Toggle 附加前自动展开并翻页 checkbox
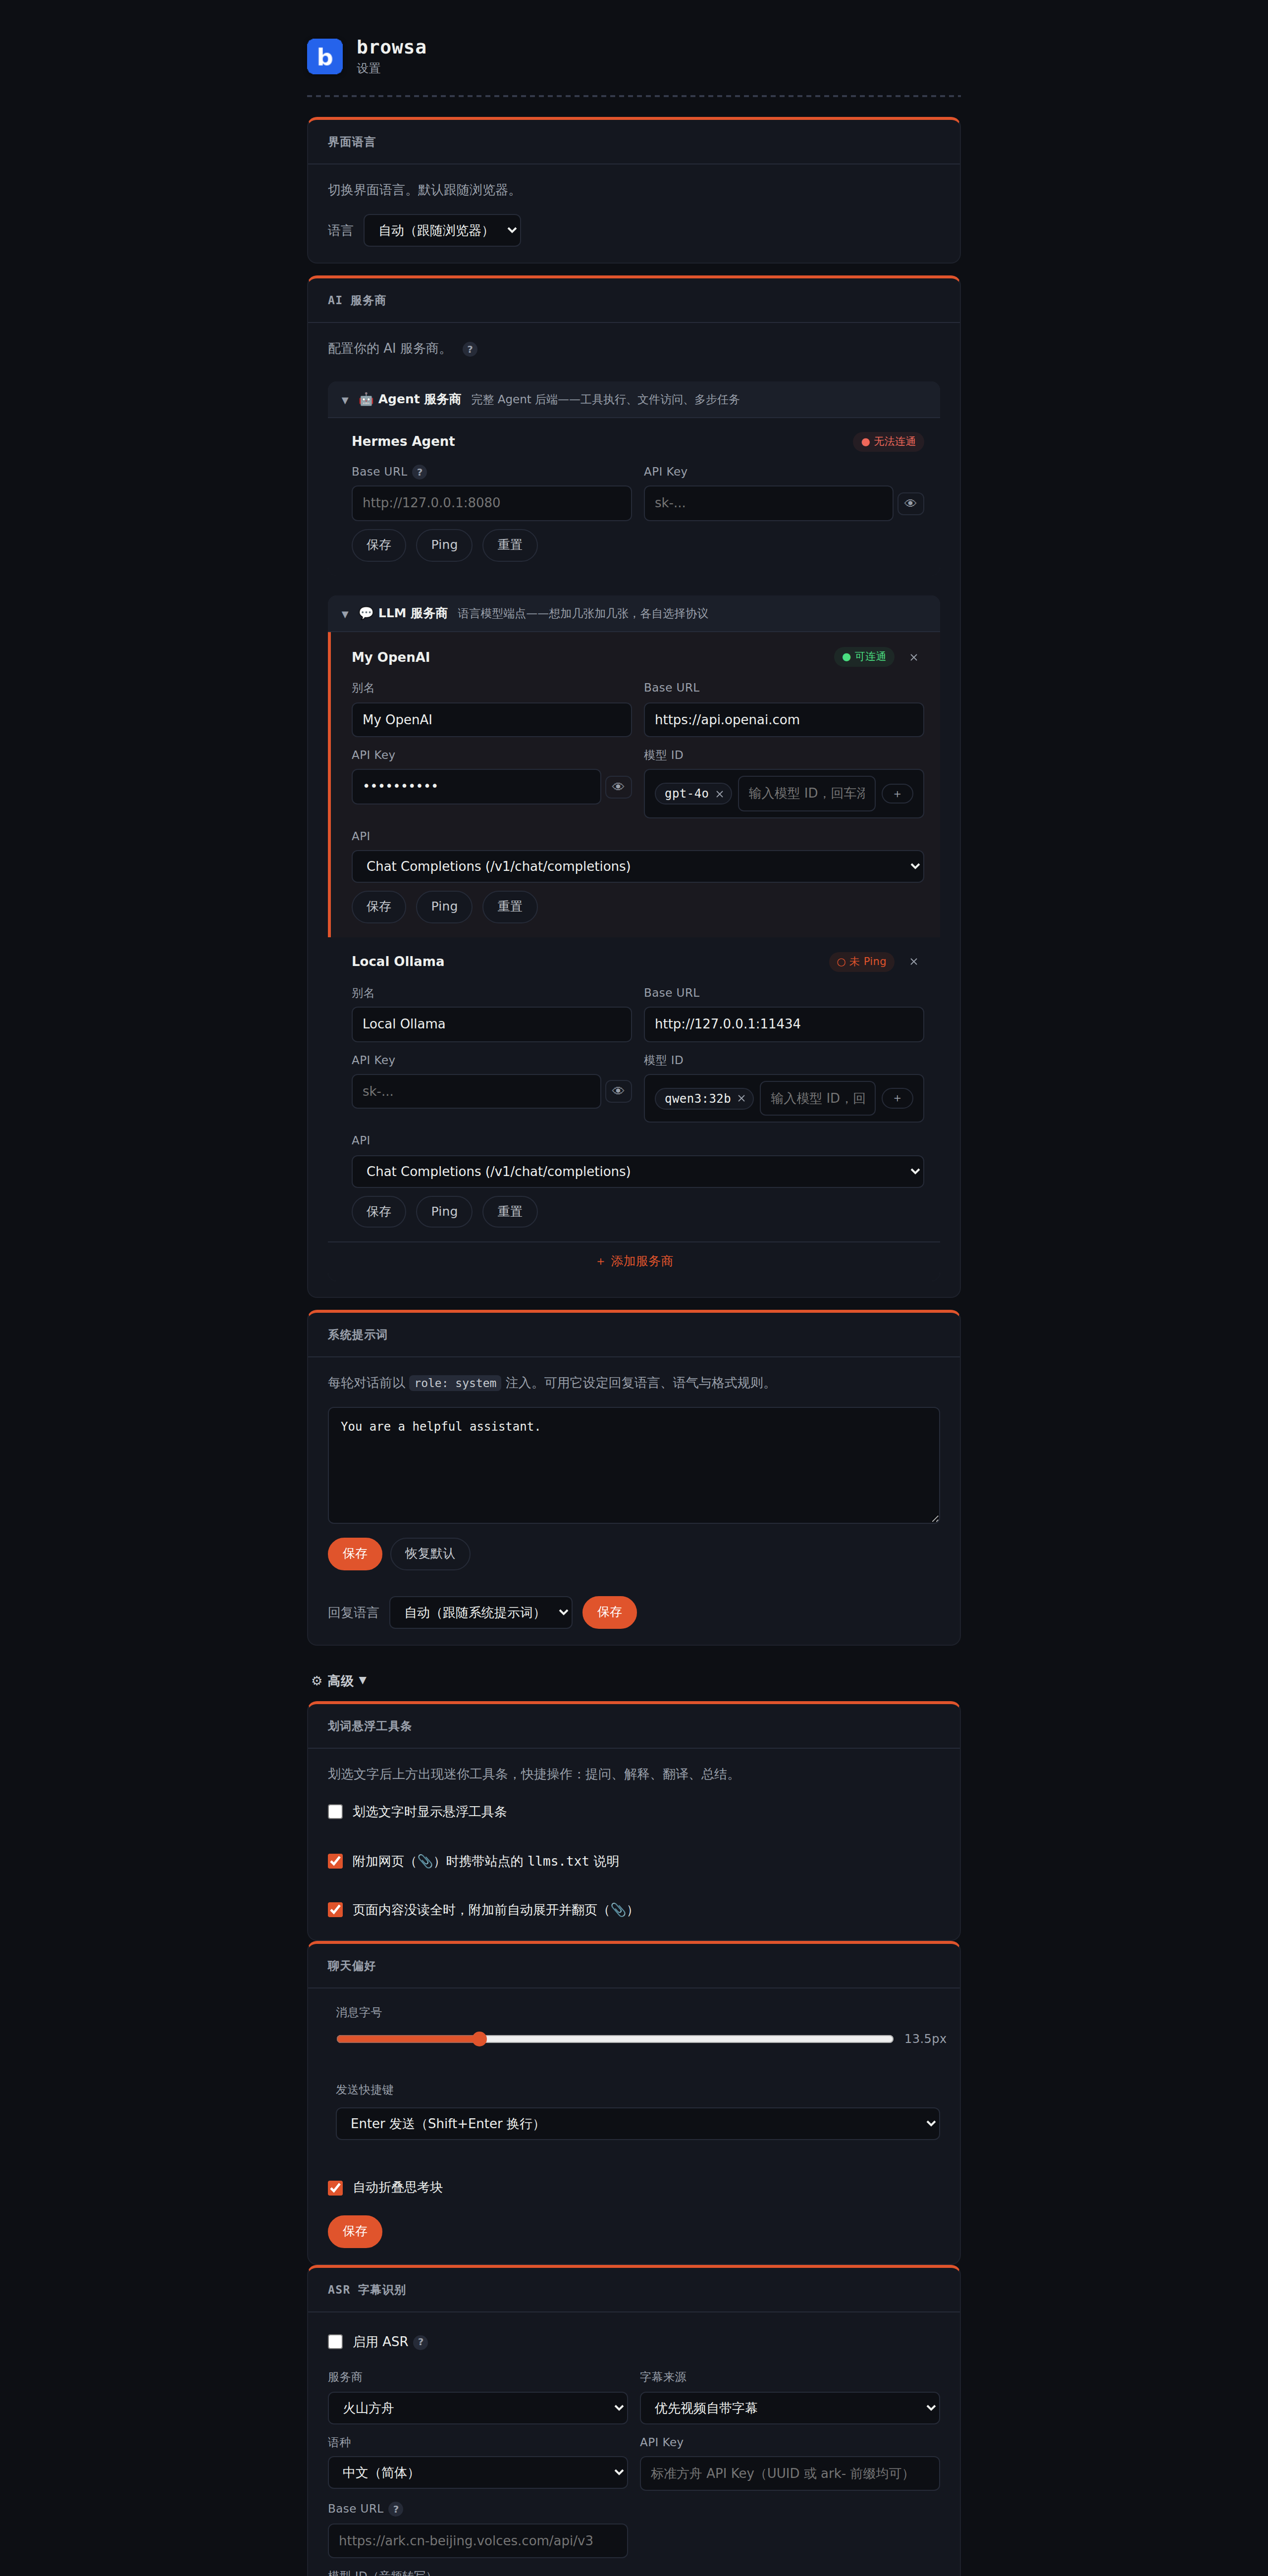The image size is (1268, 2576). pos(335,1910)
